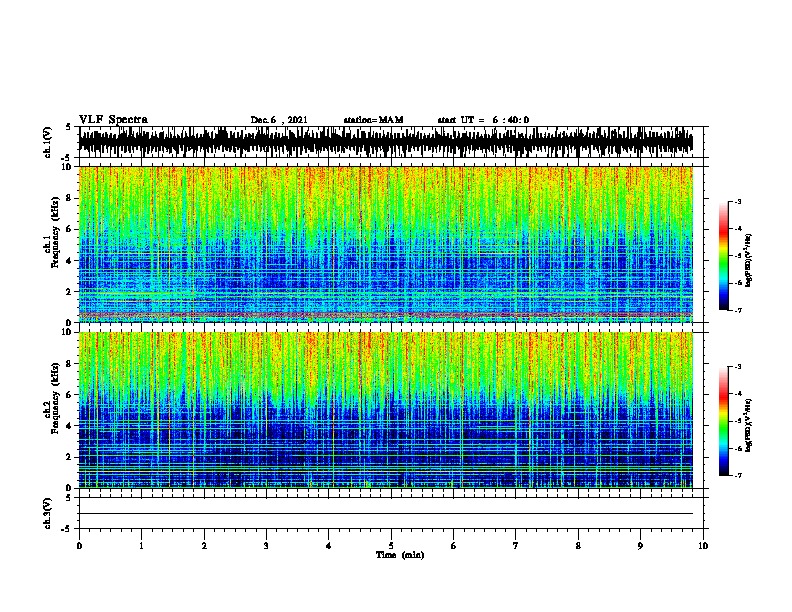Viewport: 792px width, 612px height.
Task: Select the ch.1 colorbar log(PSD) label
Action: [x=749, y=261]
